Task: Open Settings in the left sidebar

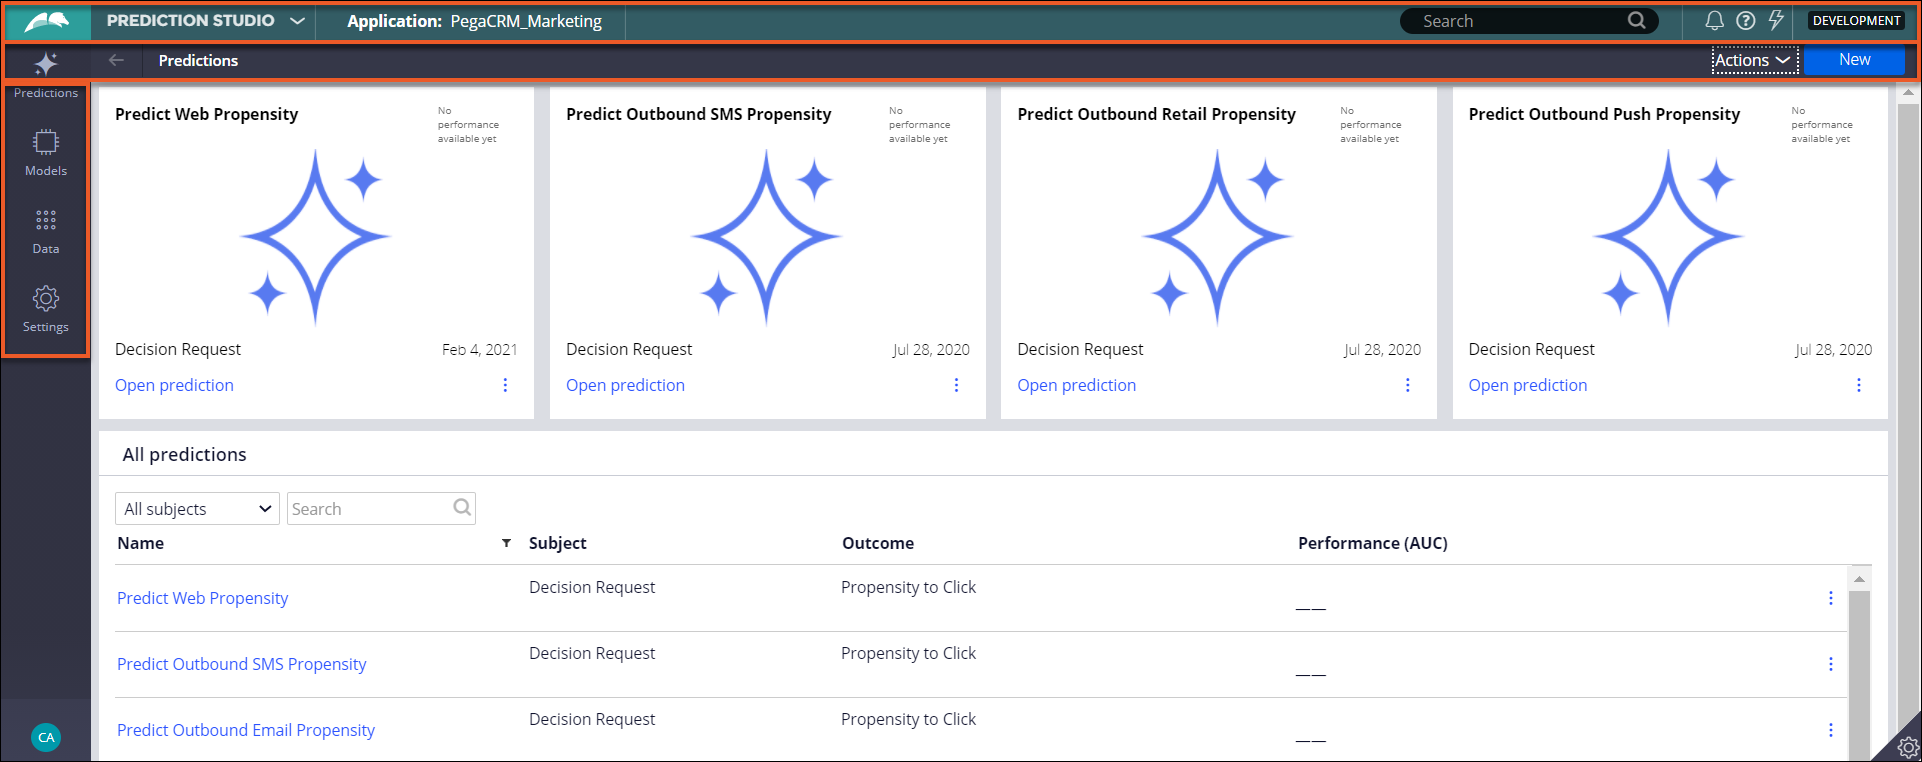Action: [x=46, y=309]
